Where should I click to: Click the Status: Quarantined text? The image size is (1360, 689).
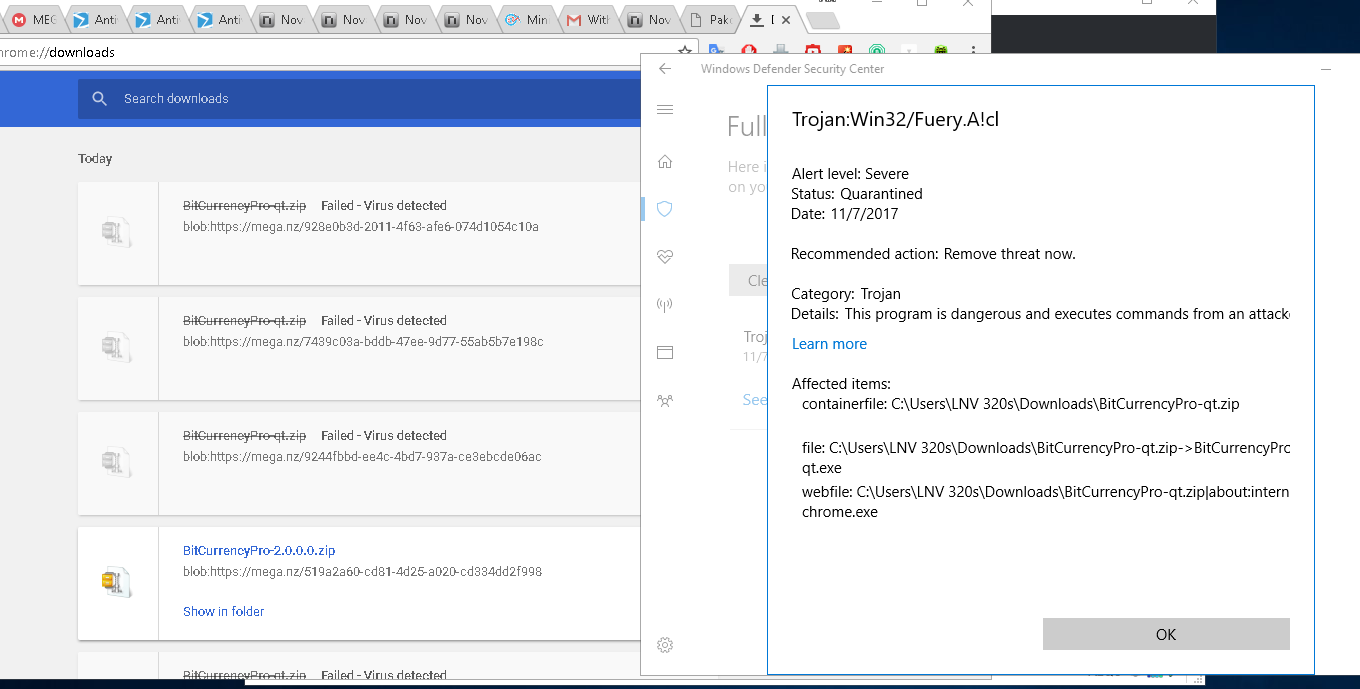[x=857, y=194]
